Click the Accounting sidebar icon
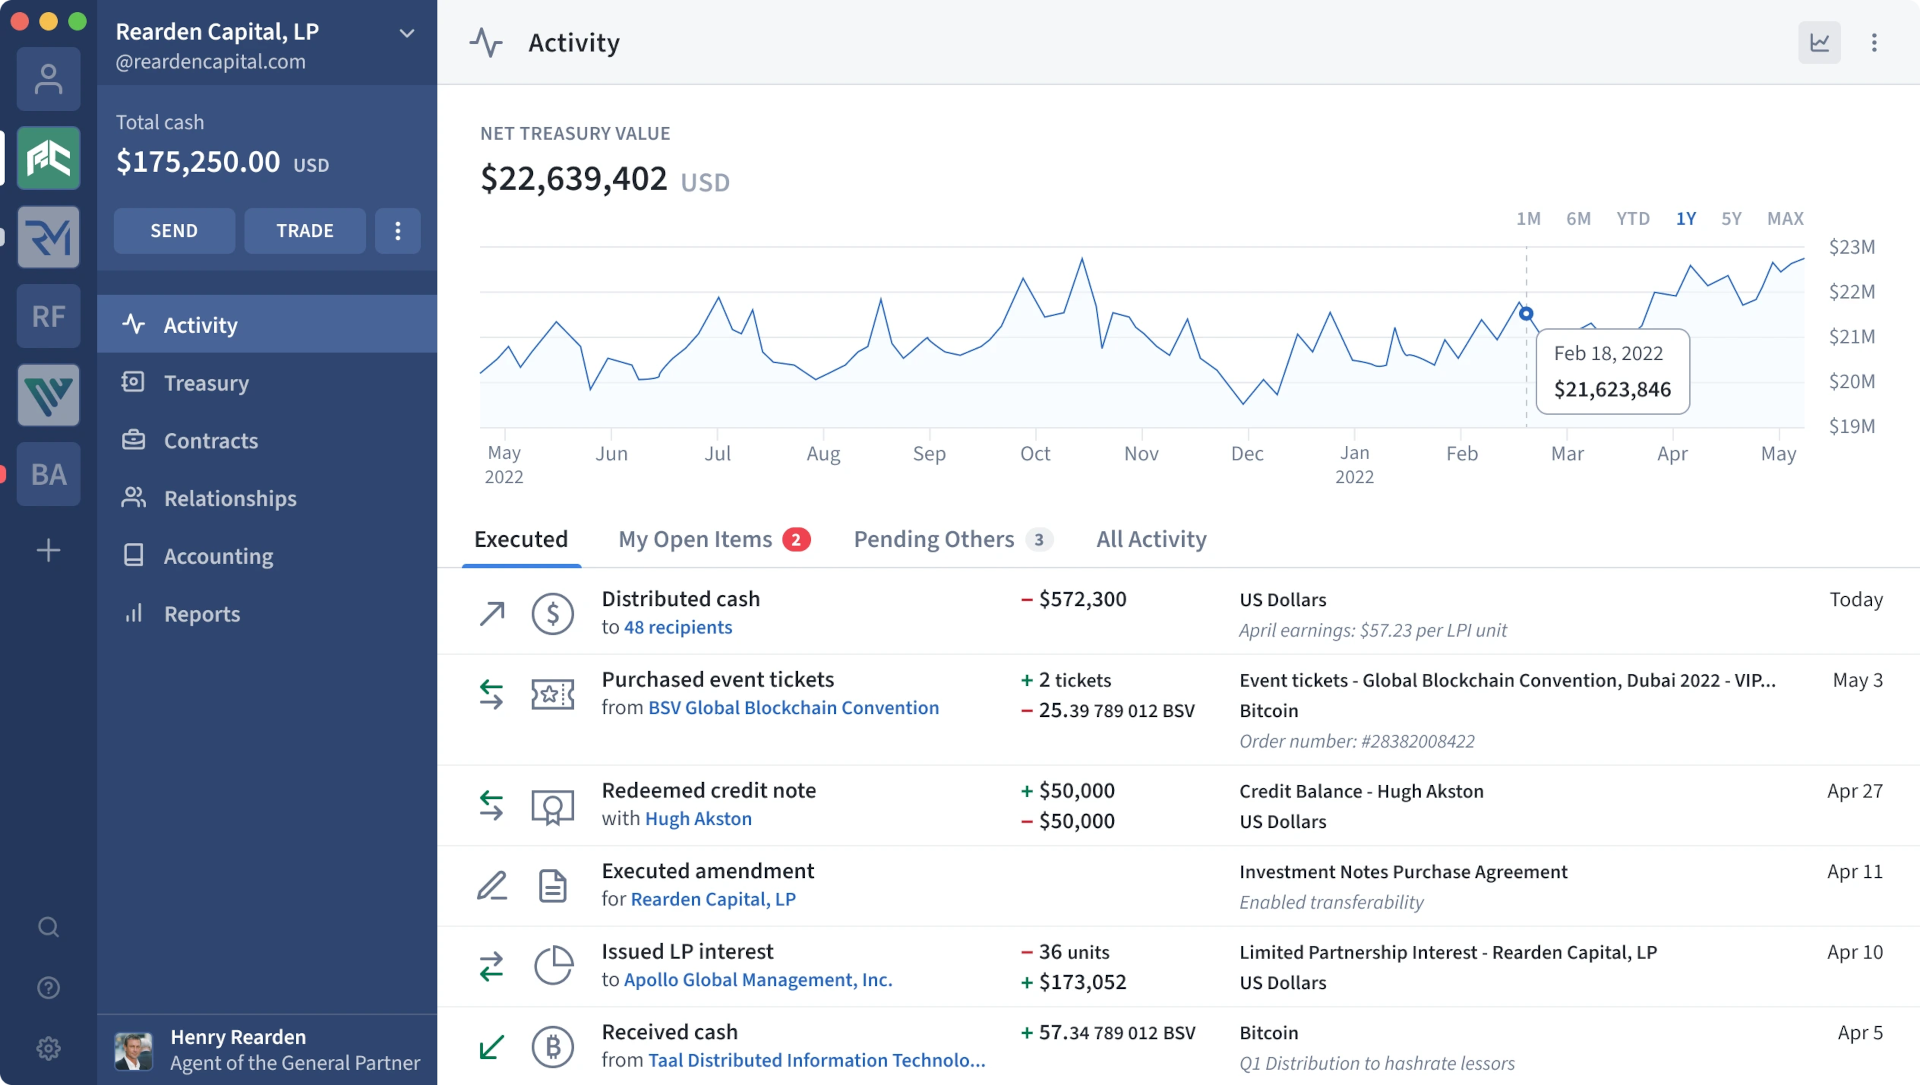Screen dimensions: 1920x1085 [x=135, y=554]
